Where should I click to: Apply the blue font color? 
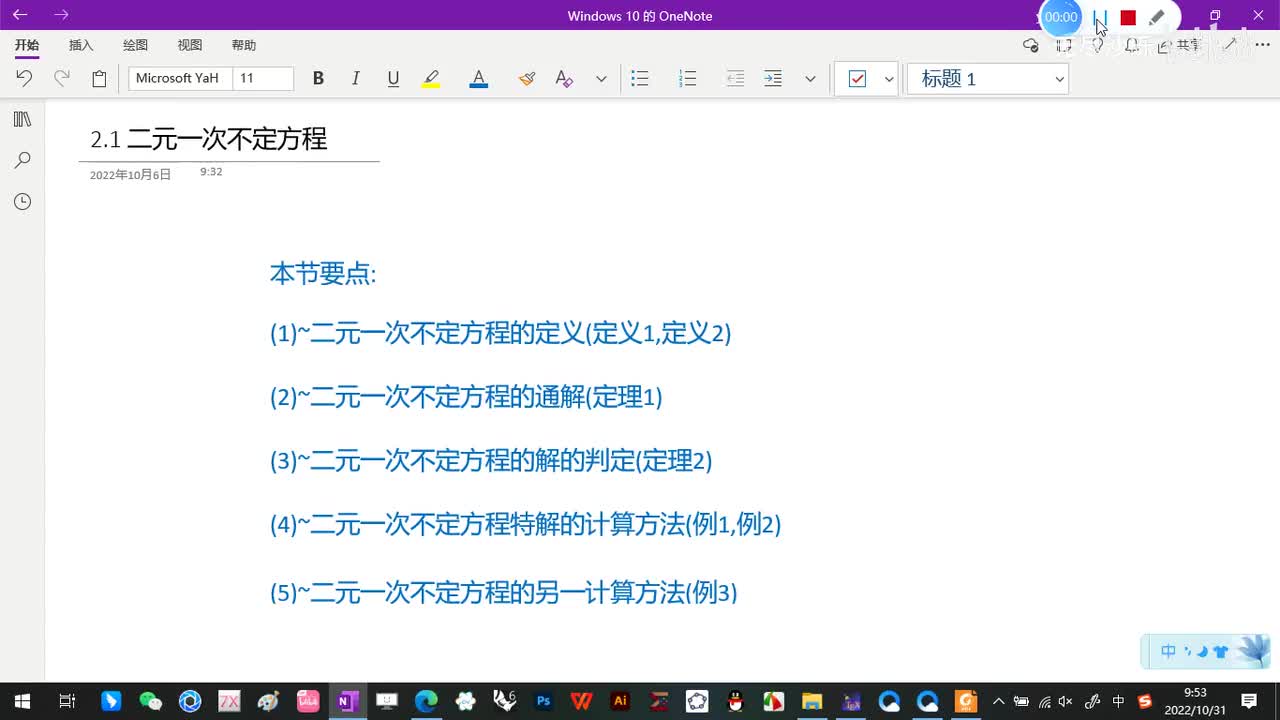point(478,78)
